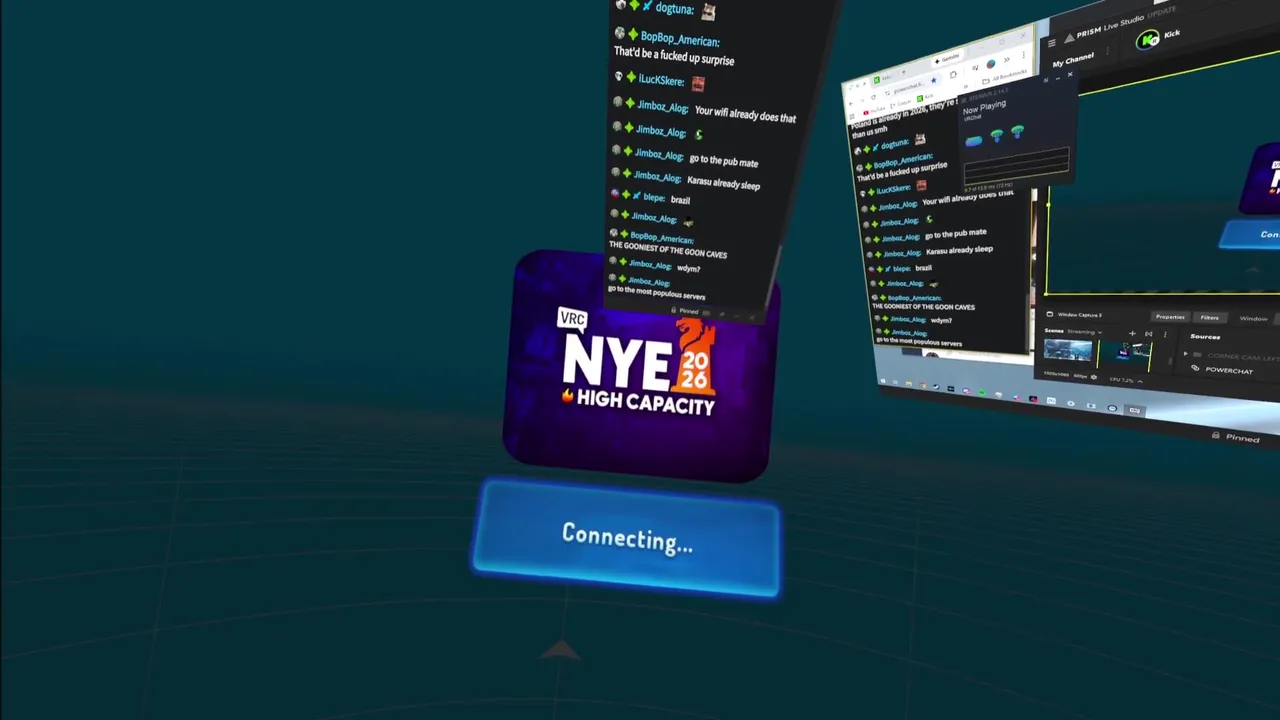1280x720 pixels.
Task: Open PRISM Live Studio hamburger menu
Action: (1052, 43)
